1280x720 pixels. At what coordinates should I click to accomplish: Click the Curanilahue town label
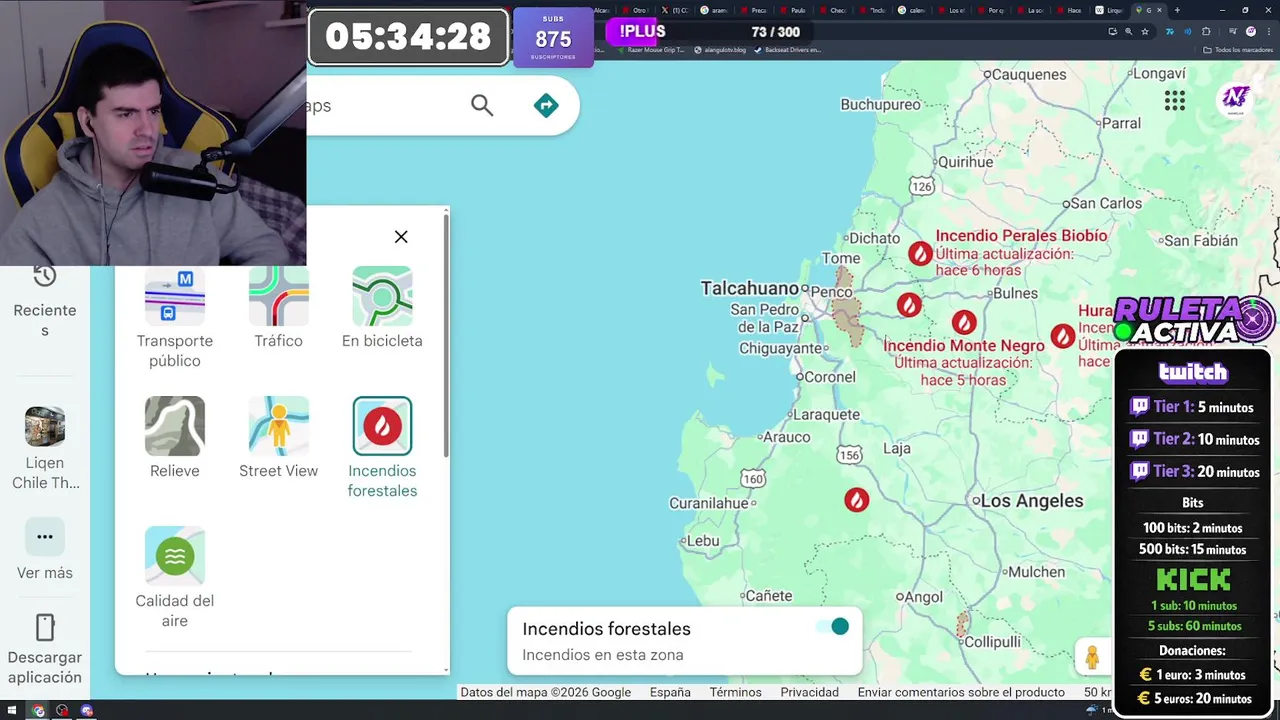click(709, 503)
